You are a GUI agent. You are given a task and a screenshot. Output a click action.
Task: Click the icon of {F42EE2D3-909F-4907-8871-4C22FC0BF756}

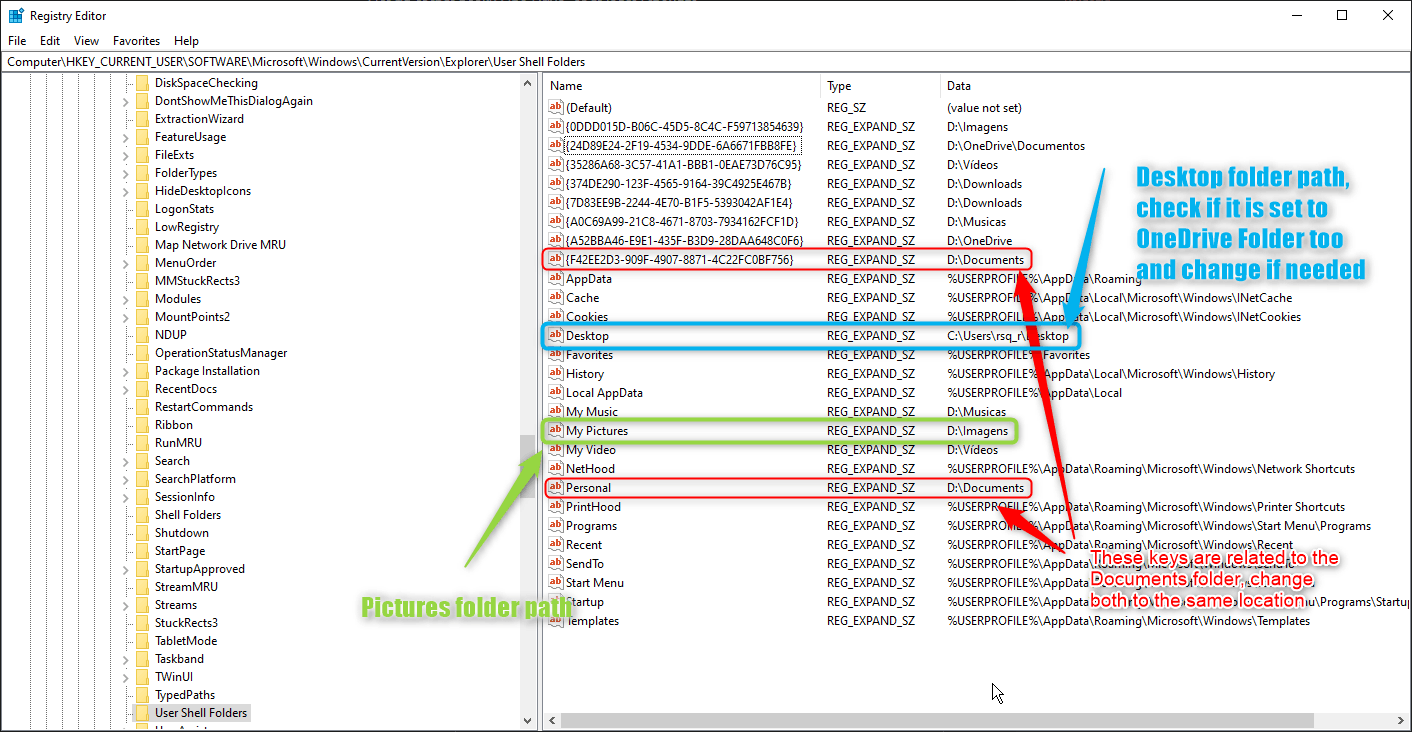(x=556, y=259)
